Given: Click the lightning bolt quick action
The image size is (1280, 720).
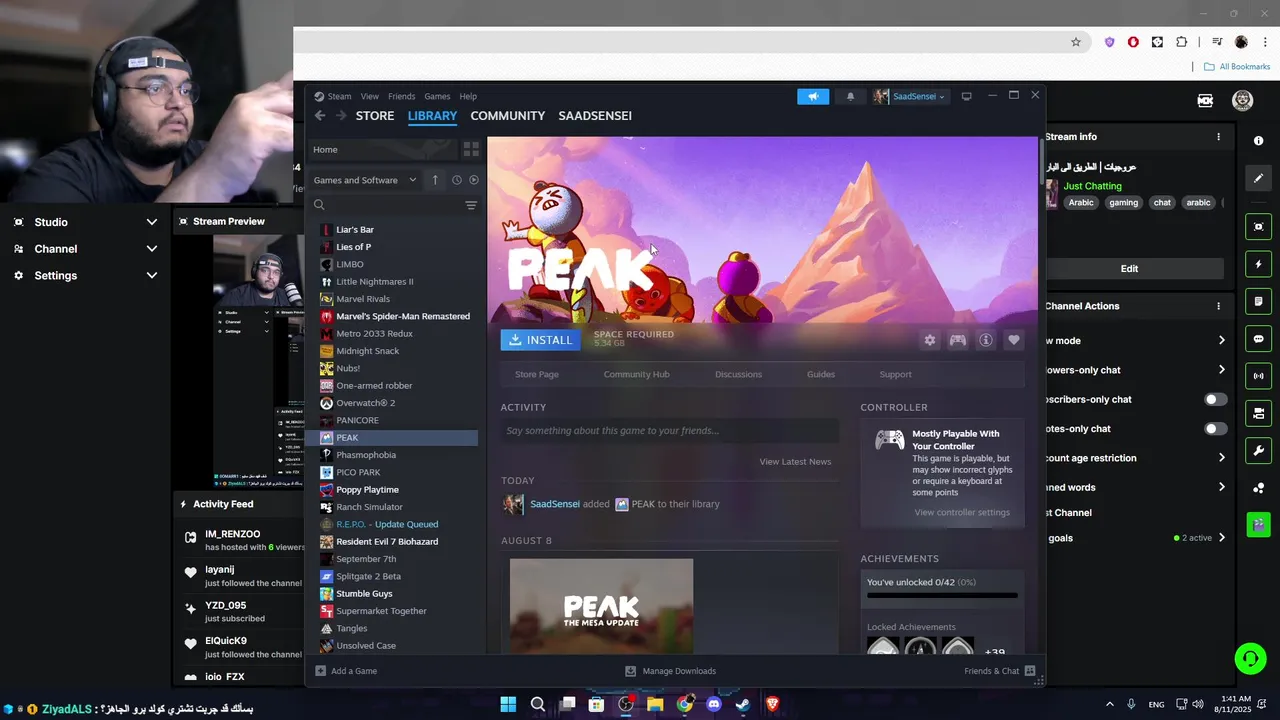Looking at the screenshot, I should pos(1259,265).
